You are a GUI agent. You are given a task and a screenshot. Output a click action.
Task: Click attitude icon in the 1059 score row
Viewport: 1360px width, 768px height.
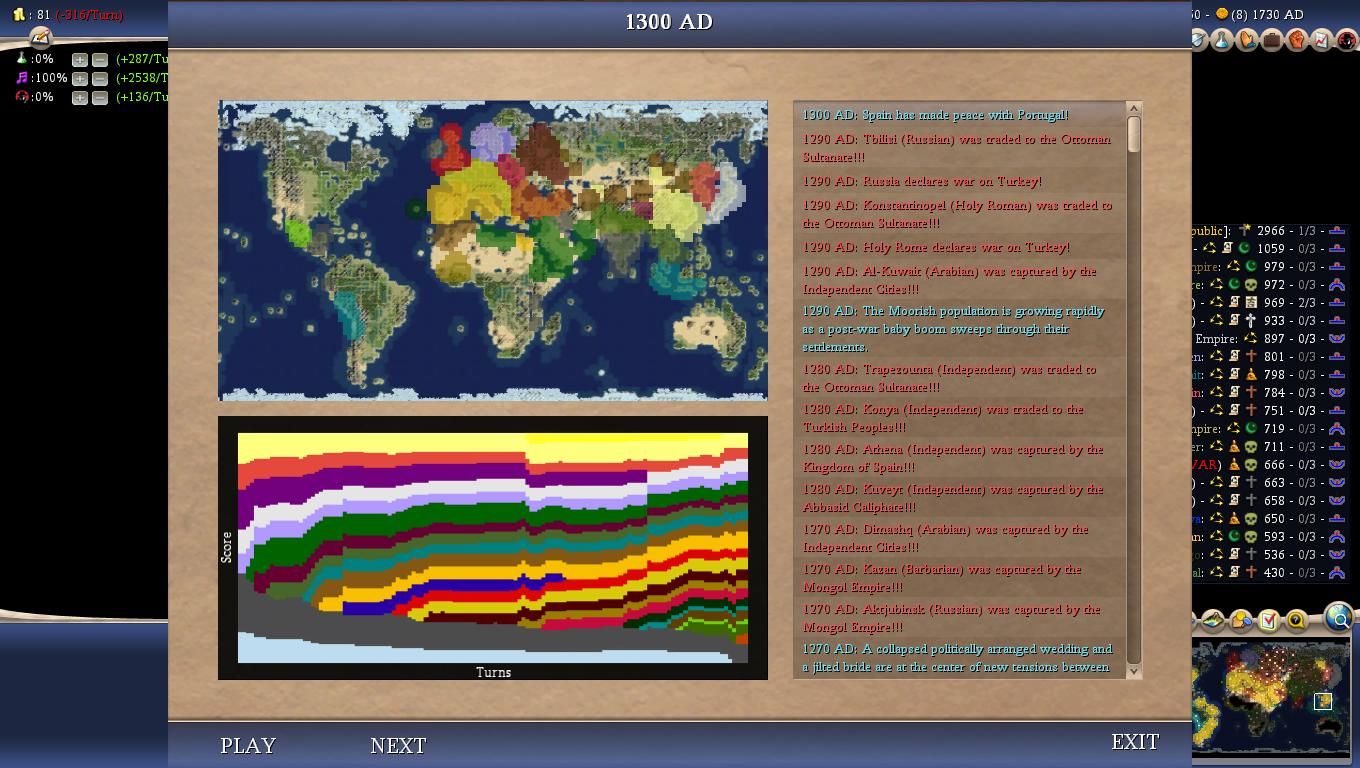tap(1337, 249)
